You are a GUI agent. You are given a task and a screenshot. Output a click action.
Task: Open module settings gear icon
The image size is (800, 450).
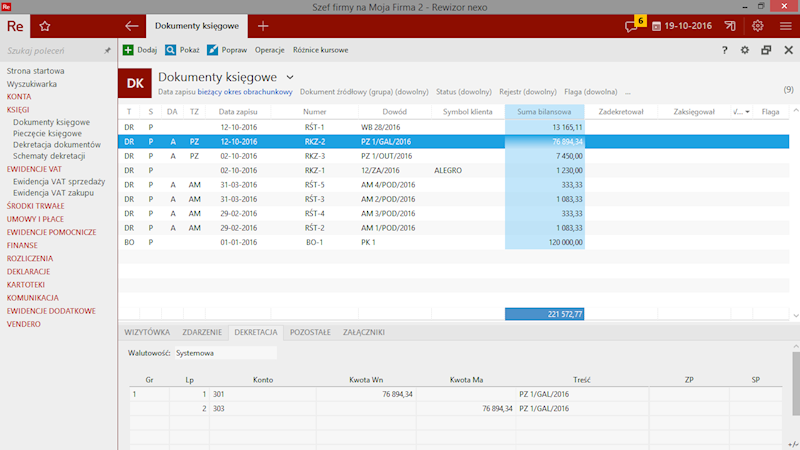pos(745,50)
